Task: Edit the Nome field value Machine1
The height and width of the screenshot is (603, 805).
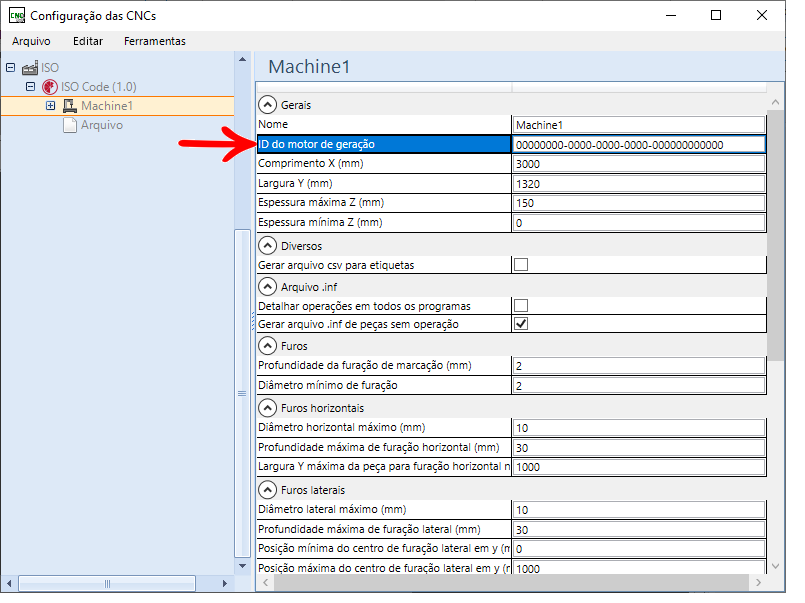Action: point(639,125)
